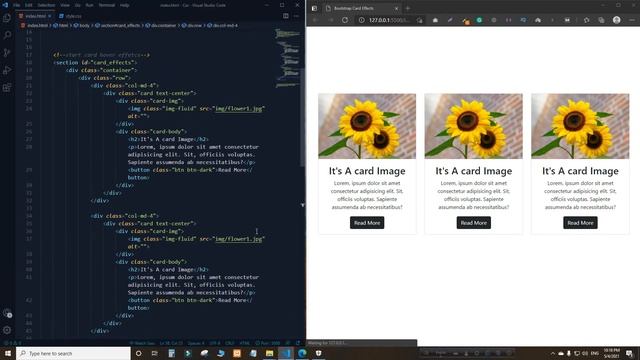Click the system clock in the taskbar
640x360 pixels.
[611, 353]
